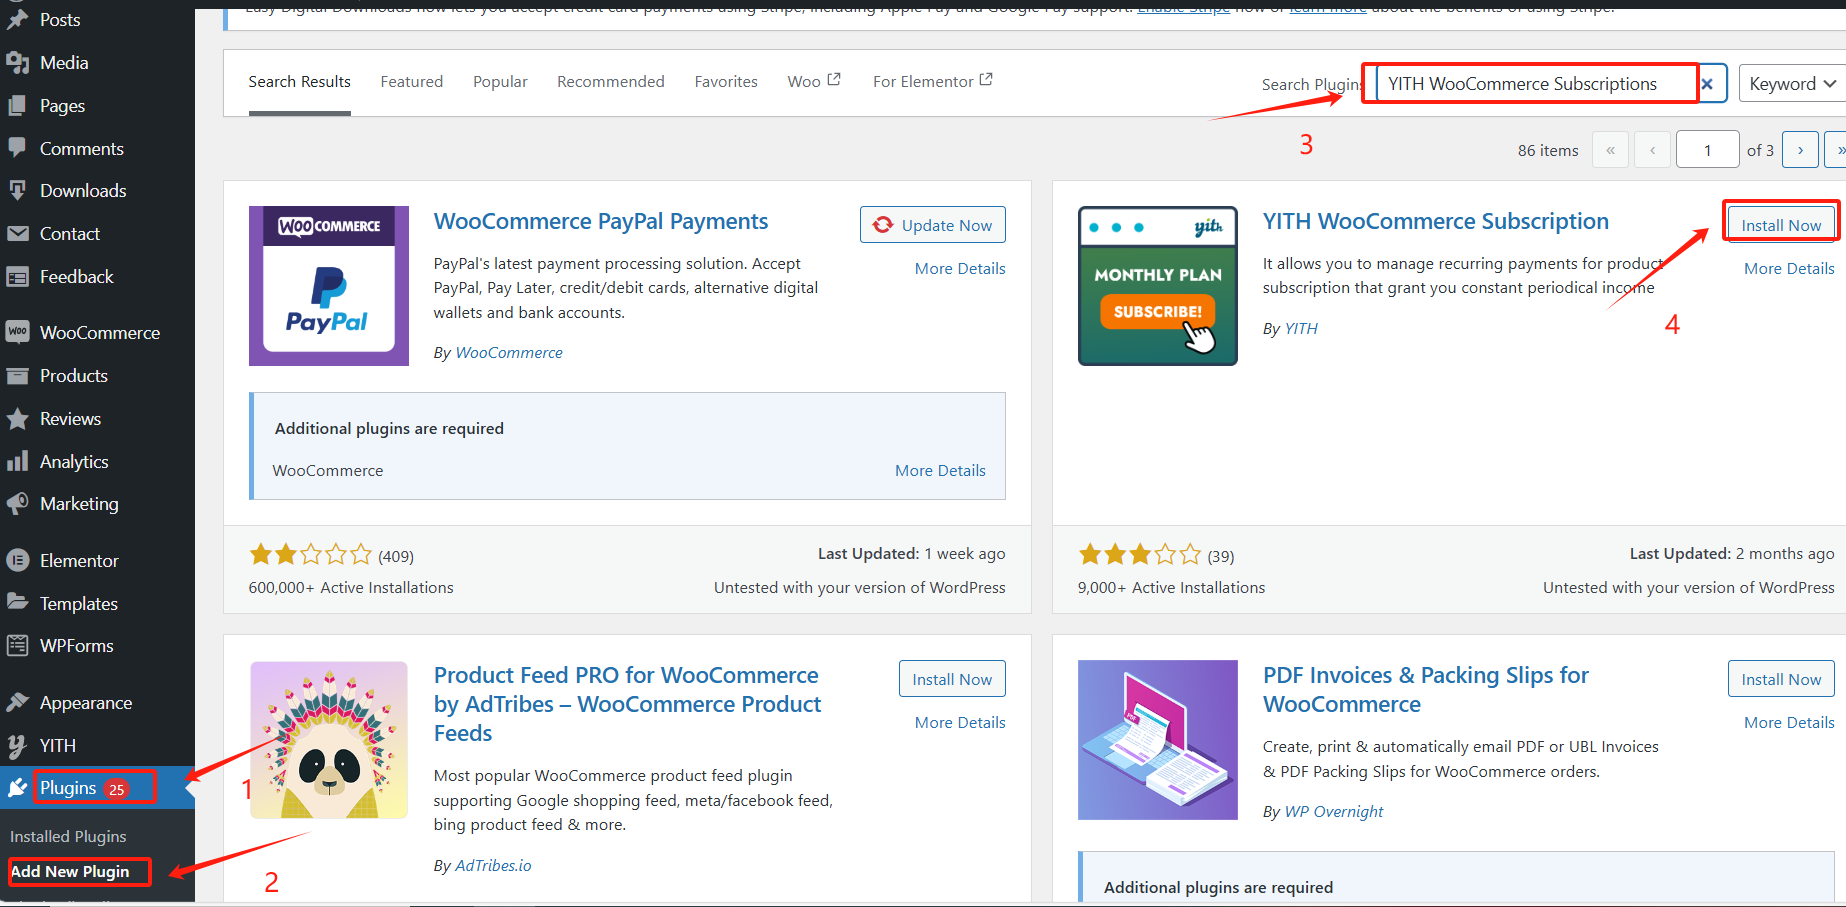Viewport: 1846px width, 907px height.
Task: Select the WooCommerce sidebar icon
Action: coord(18,331)
